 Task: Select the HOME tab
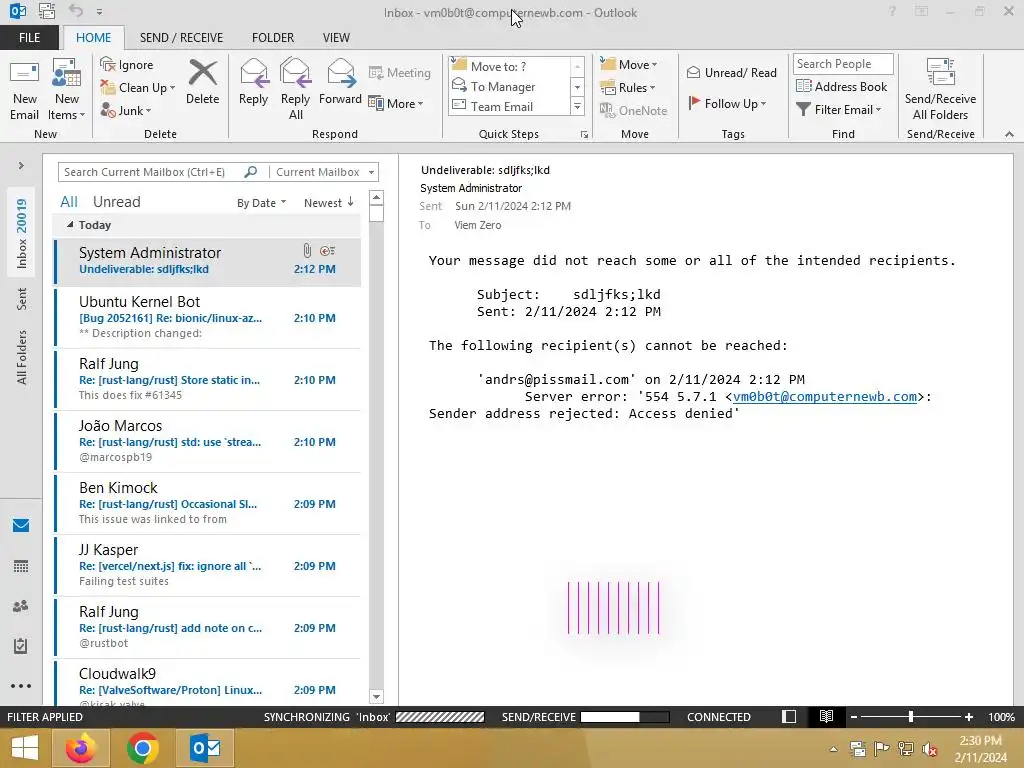(93, 37)
